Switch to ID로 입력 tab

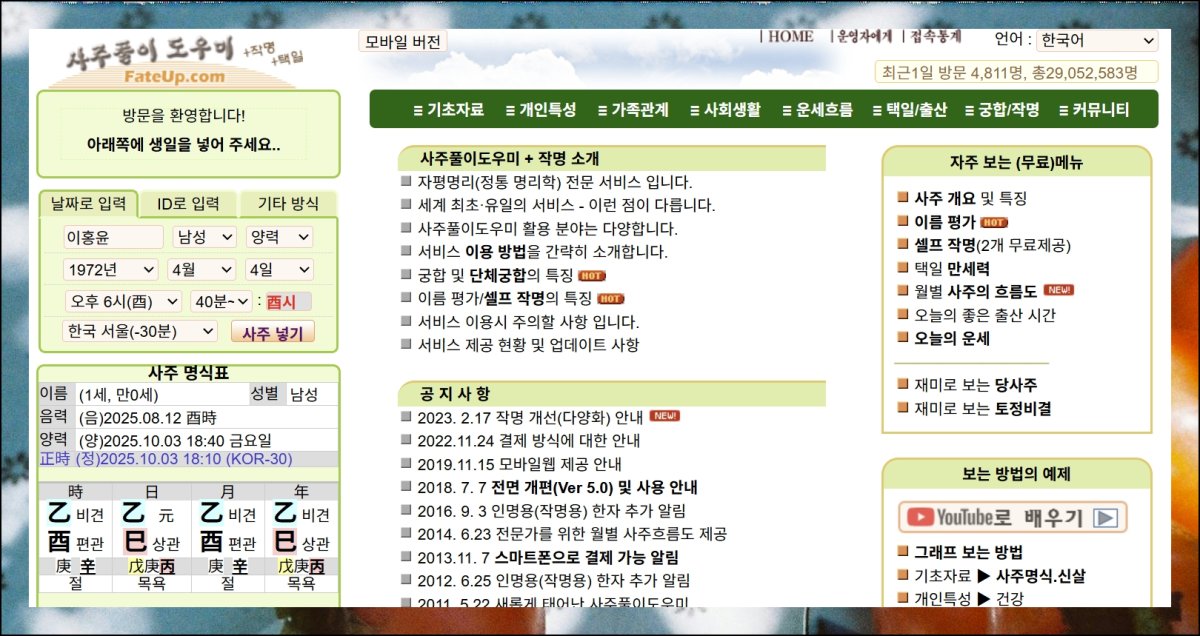(188, 204)
